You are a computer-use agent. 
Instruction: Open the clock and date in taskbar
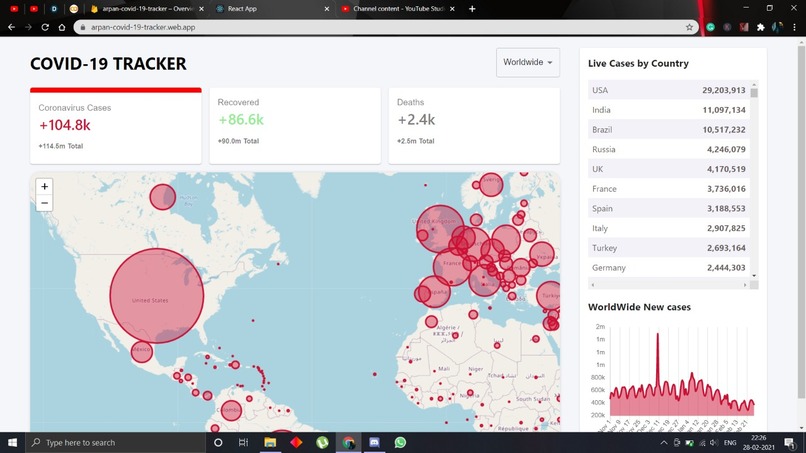[x=758, y=442]
